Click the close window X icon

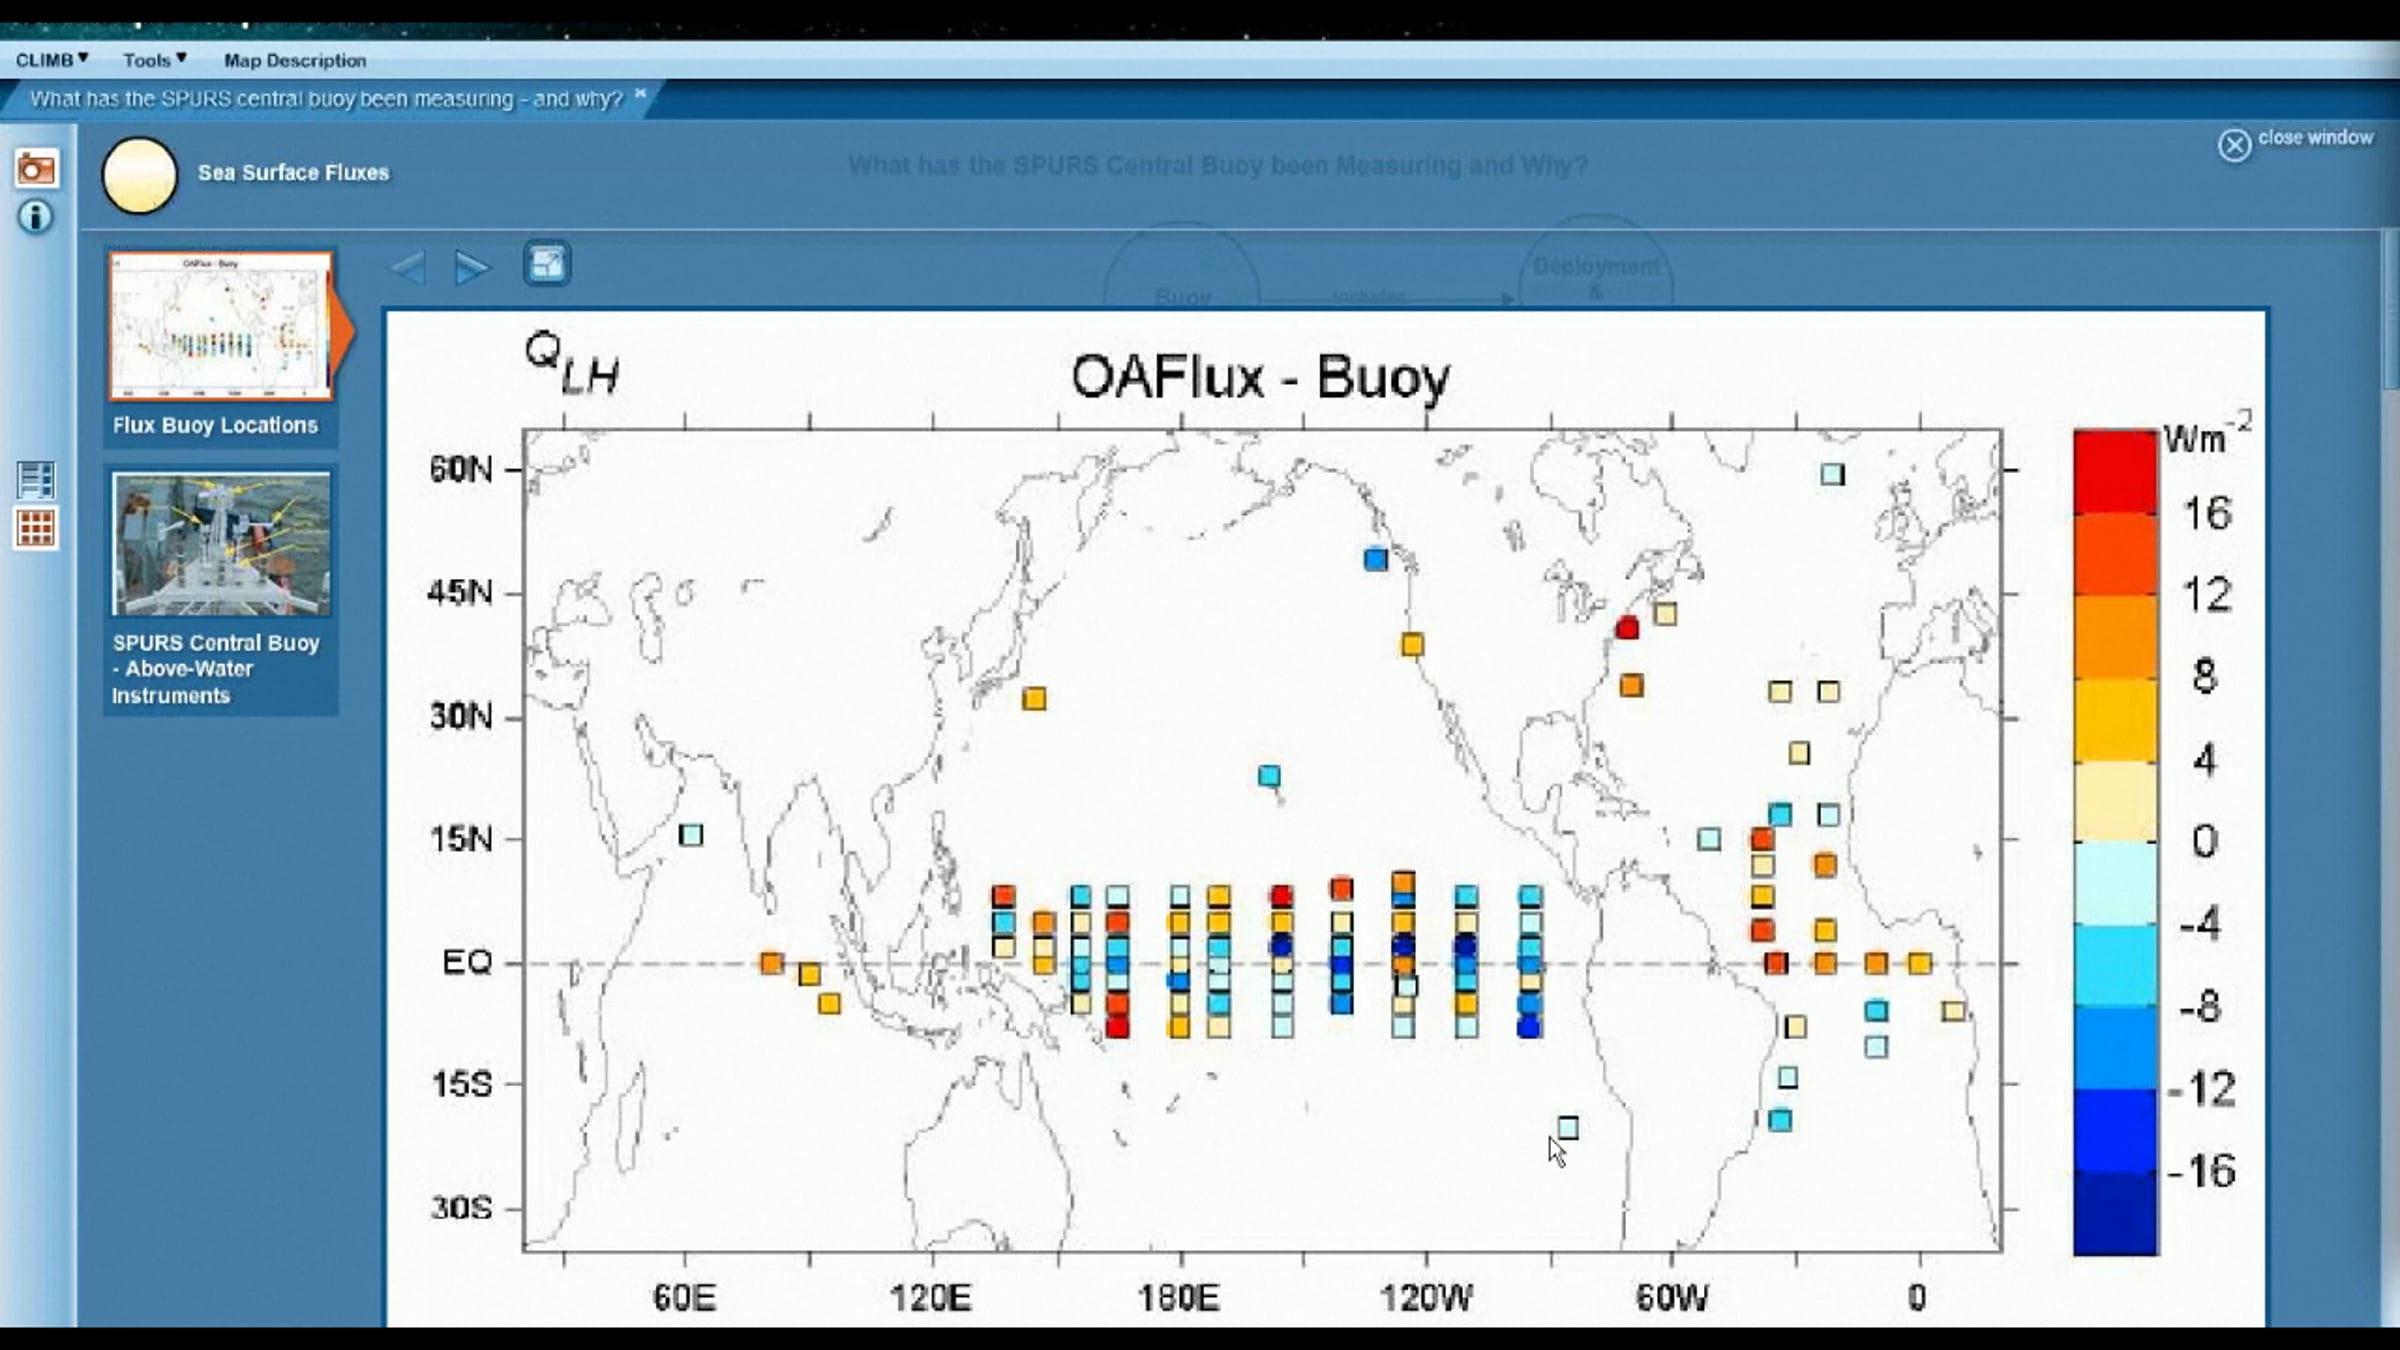pyautogui.click(x=2234, y=145)
